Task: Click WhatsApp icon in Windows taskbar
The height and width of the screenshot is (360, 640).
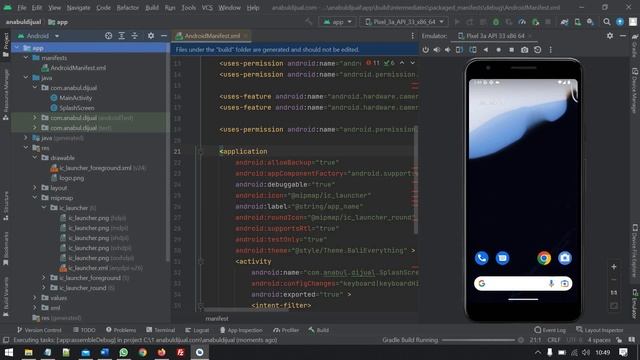Action: tap(123, 352)
